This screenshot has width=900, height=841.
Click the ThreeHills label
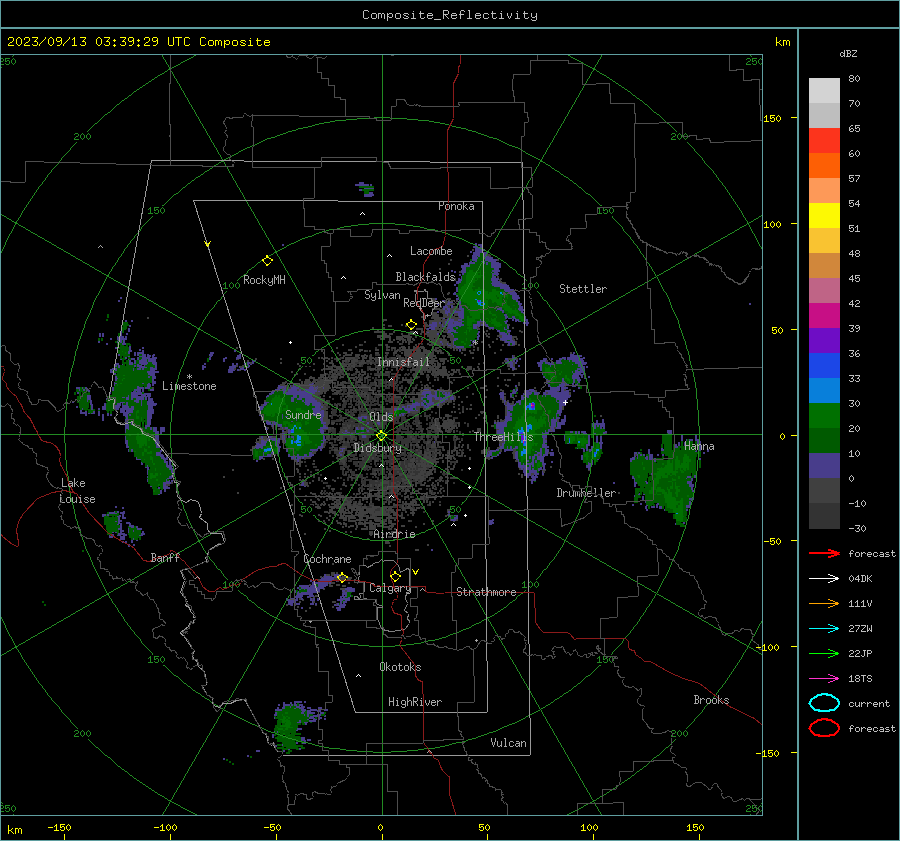(503, 437)
